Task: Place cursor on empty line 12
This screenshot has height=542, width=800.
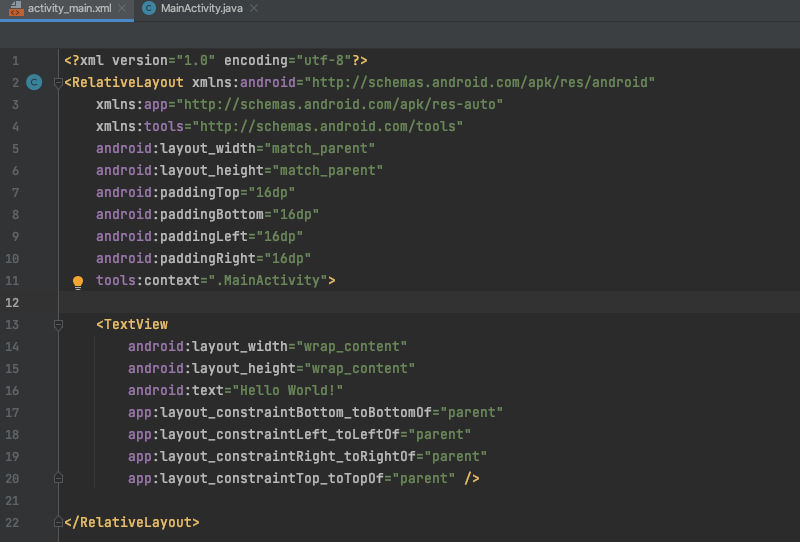Action: pos(400,302)
